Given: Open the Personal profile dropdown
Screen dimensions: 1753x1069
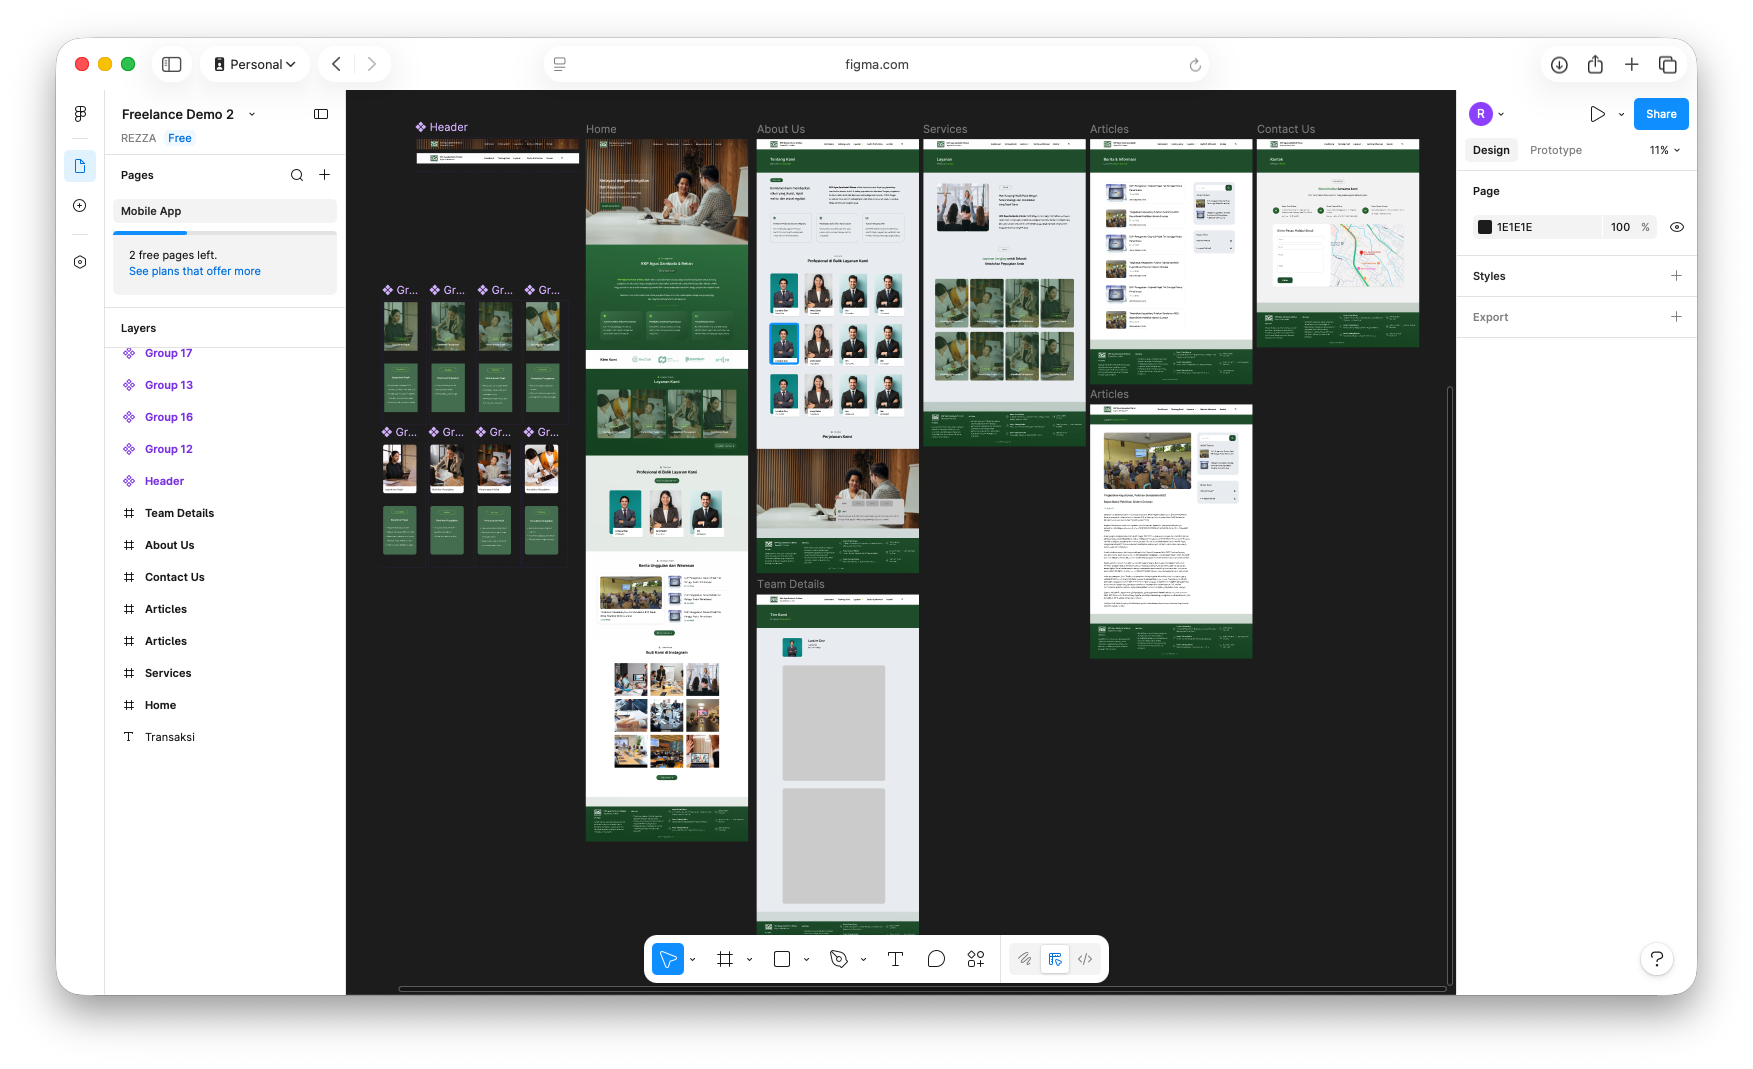Looking at the screenshot, I should tap(256, 64).
